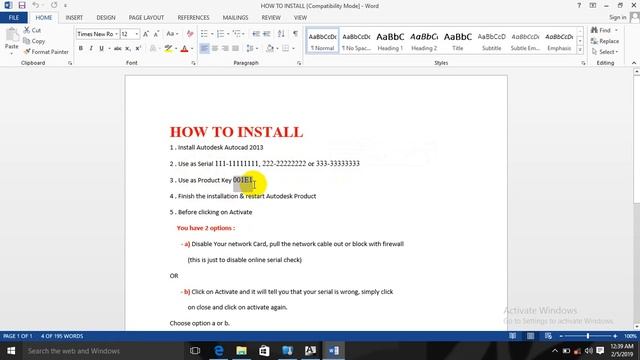Click Align Right icon

click(x=225, y=48)
